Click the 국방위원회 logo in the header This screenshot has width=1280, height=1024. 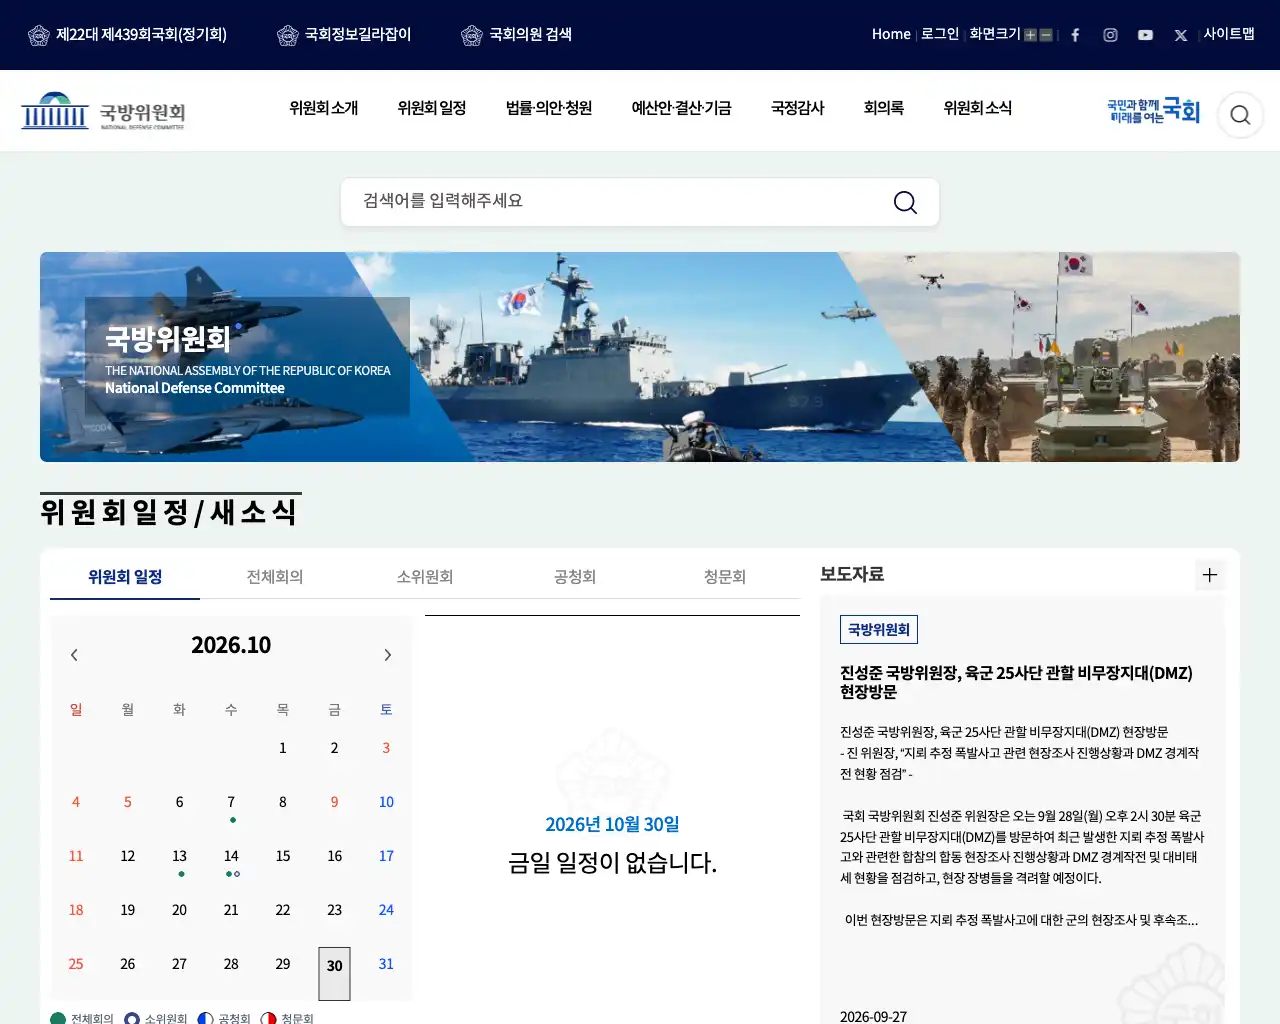click(x=103, y=111)
